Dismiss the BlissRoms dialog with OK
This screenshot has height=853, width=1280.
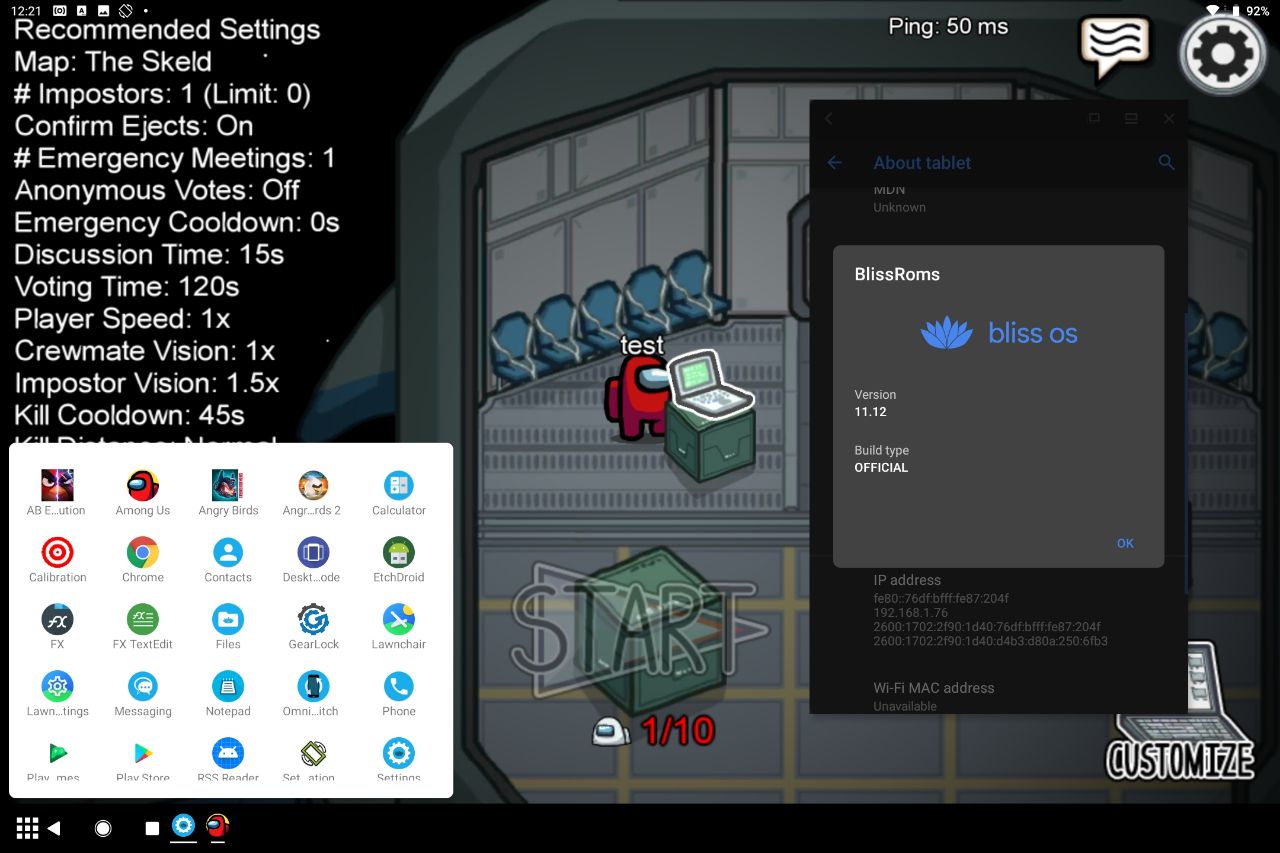[x=1125, y=543]
